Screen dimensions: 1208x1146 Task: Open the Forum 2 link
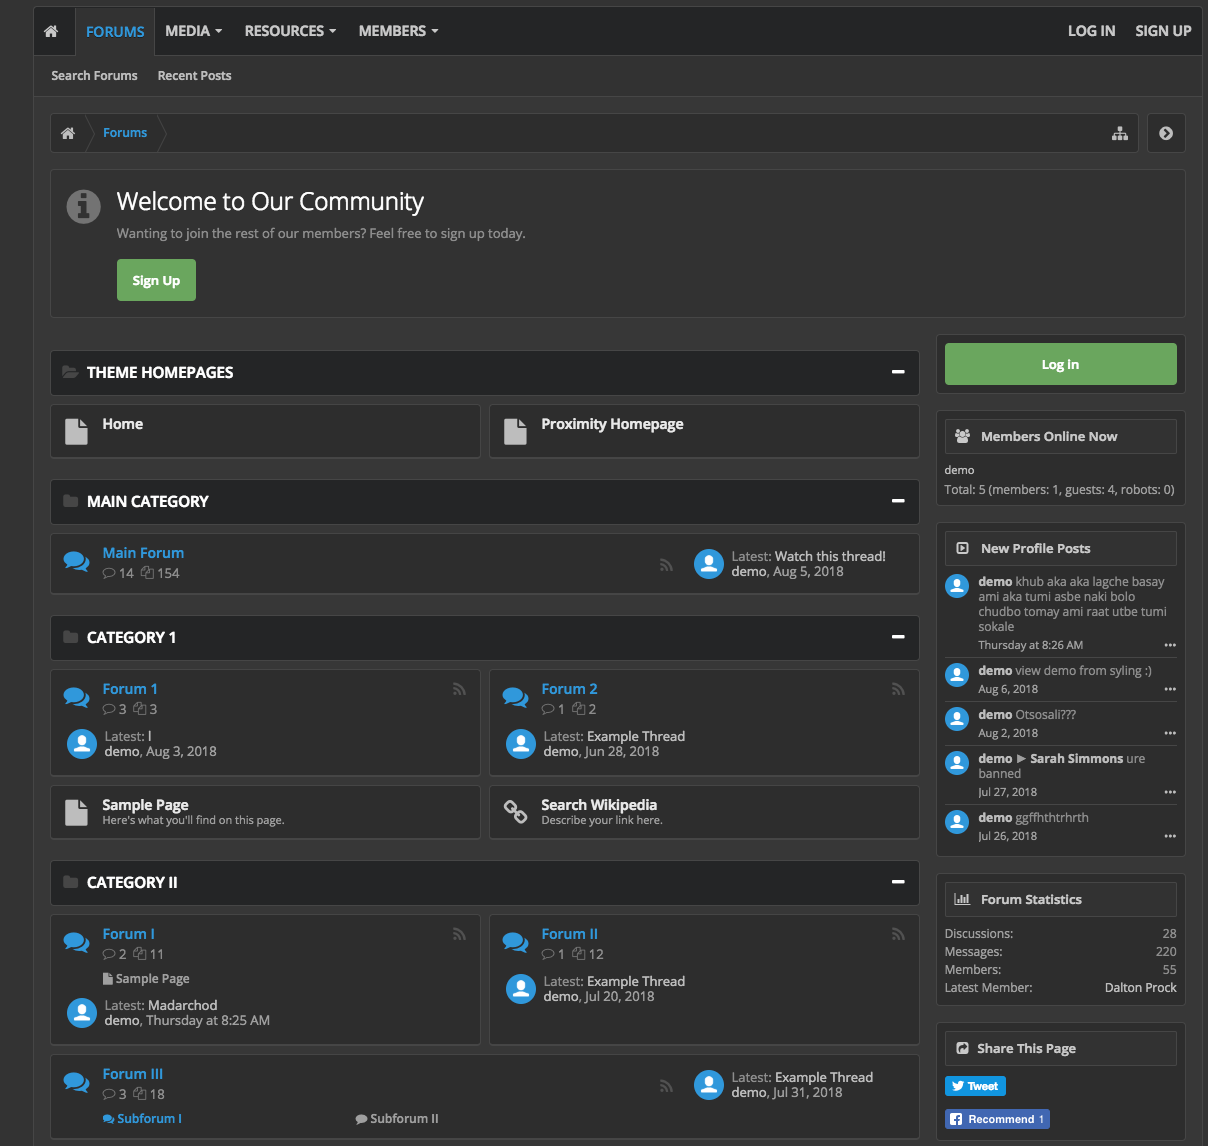569,689
